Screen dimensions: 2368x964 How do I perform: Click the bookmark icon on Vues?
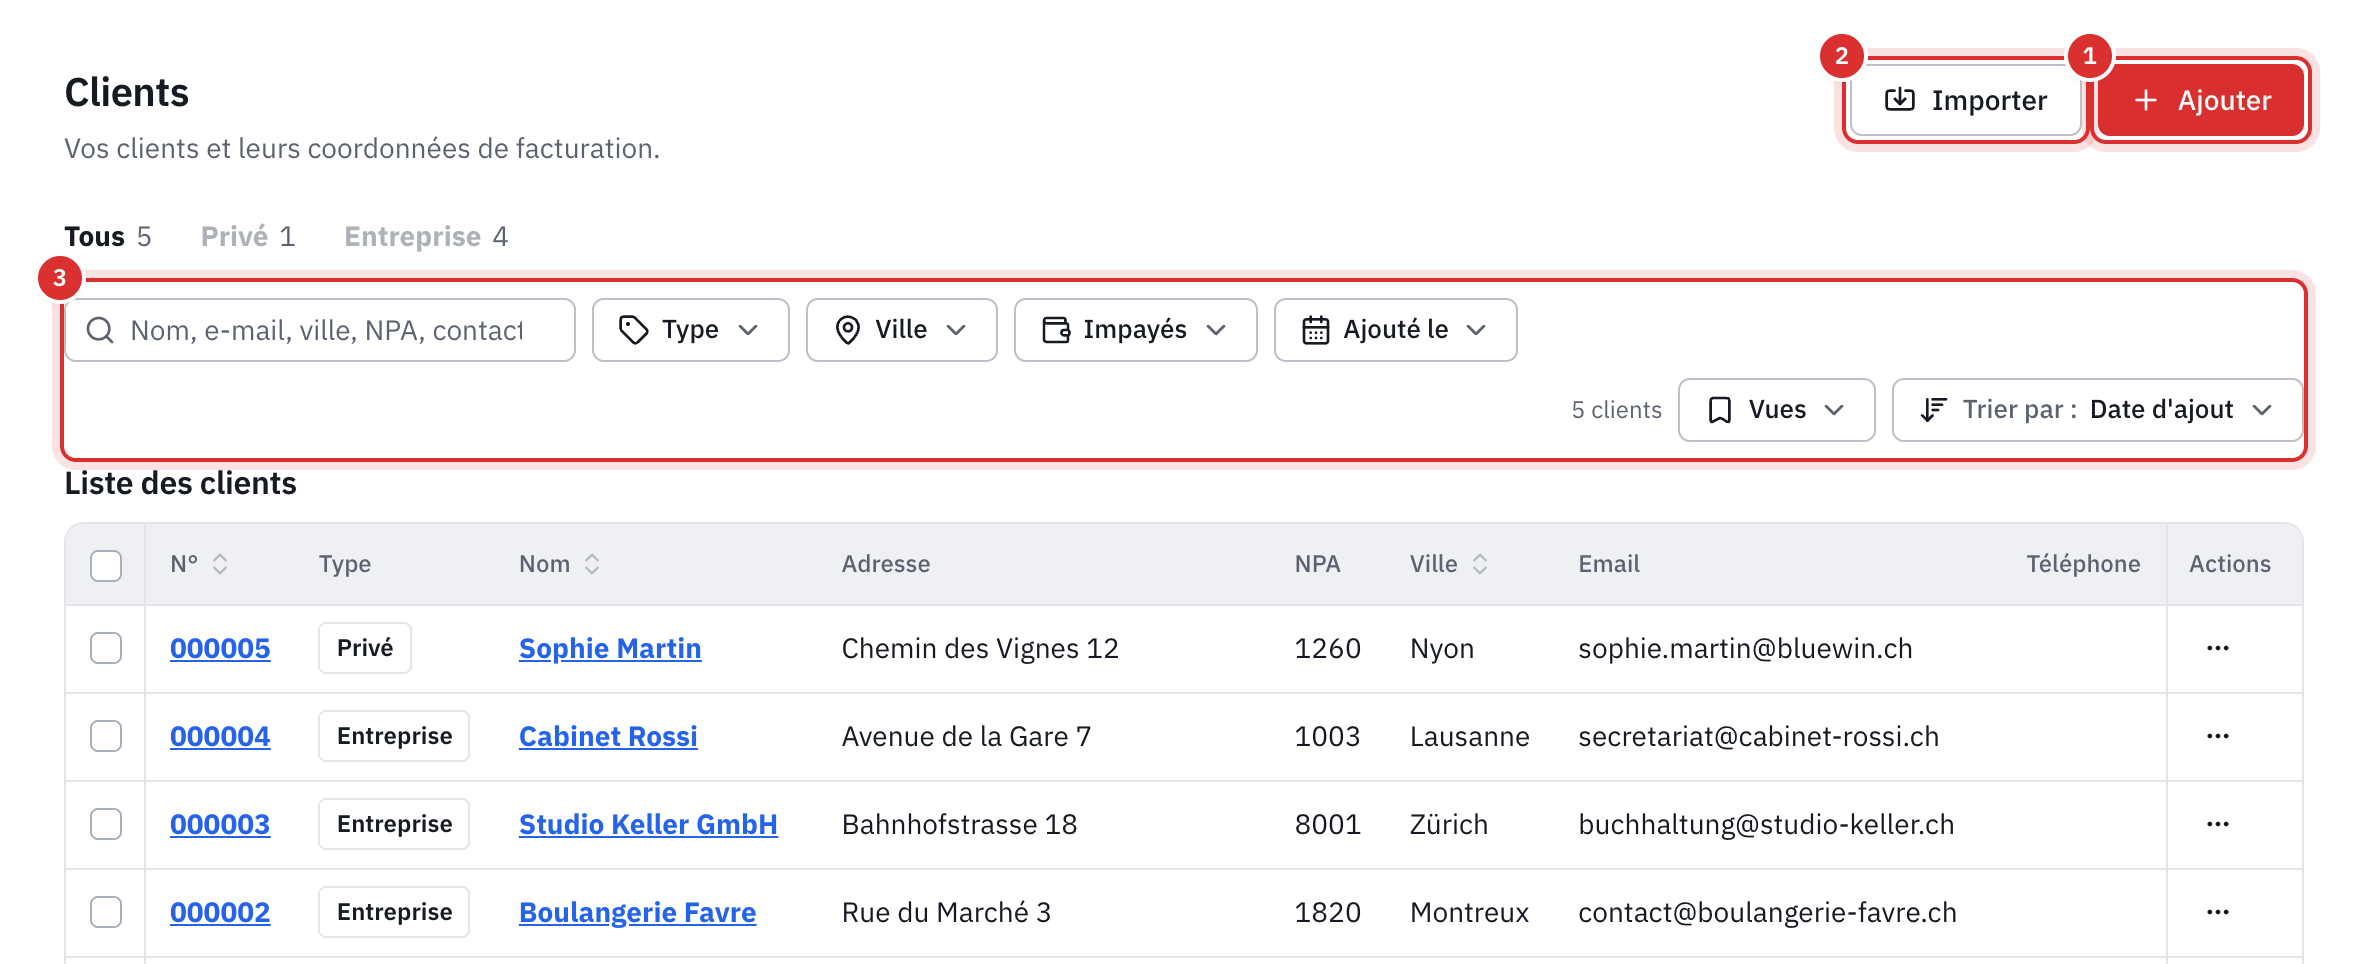(x=1720, y=410)
